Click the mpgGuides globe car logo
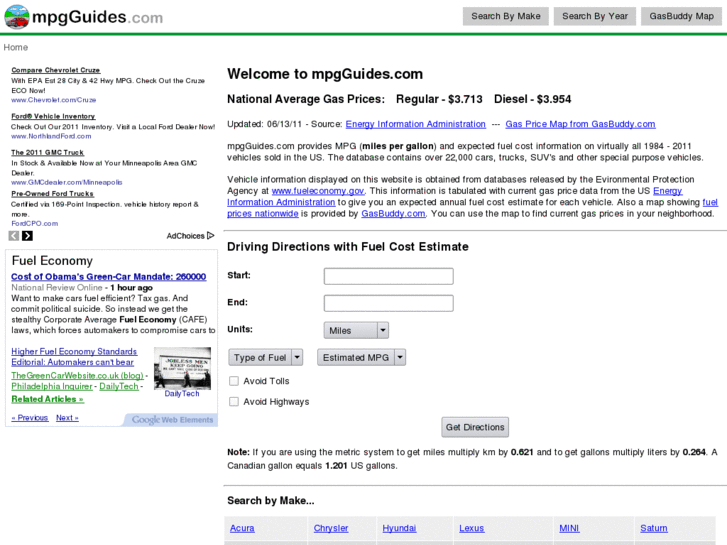 click(x=17, y=17)
